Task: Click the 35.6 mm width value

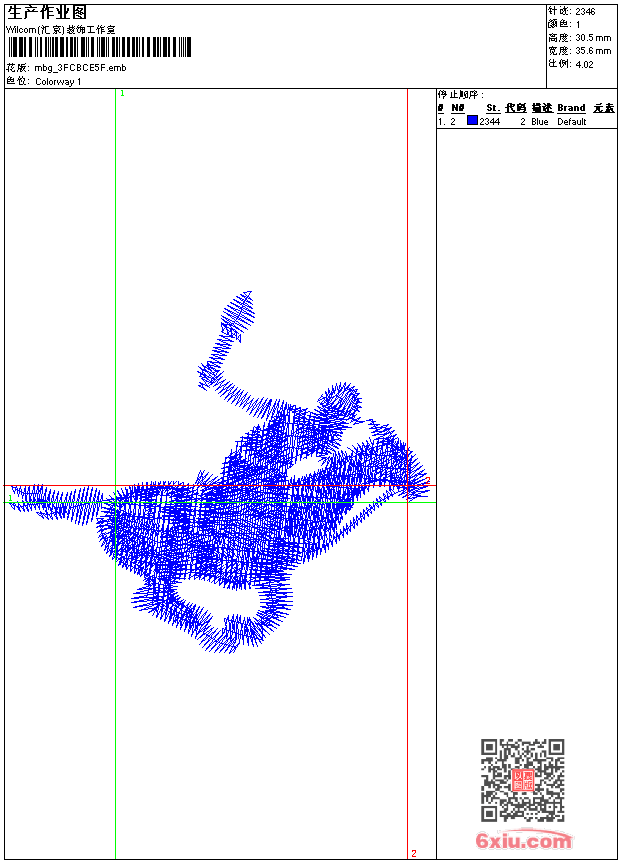Action: 593,51
